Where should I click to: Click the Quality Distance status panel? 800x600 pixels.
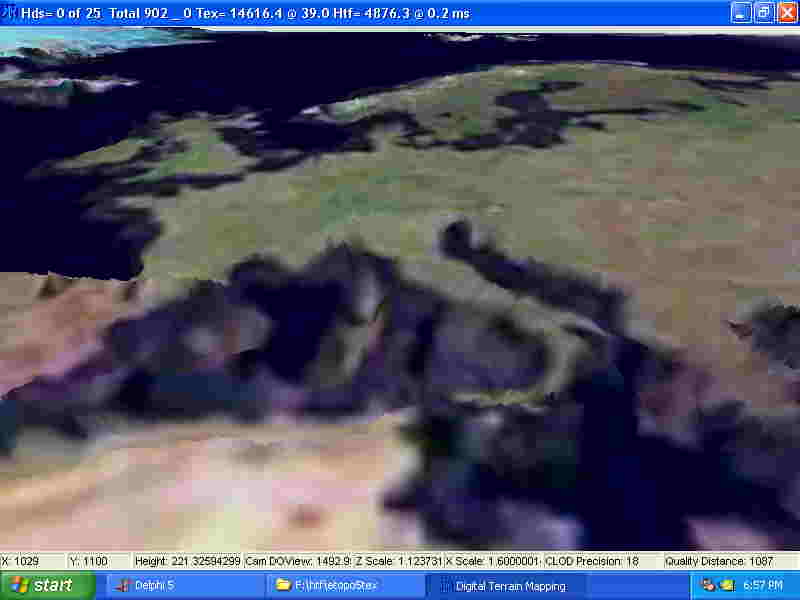coord(720,561)
